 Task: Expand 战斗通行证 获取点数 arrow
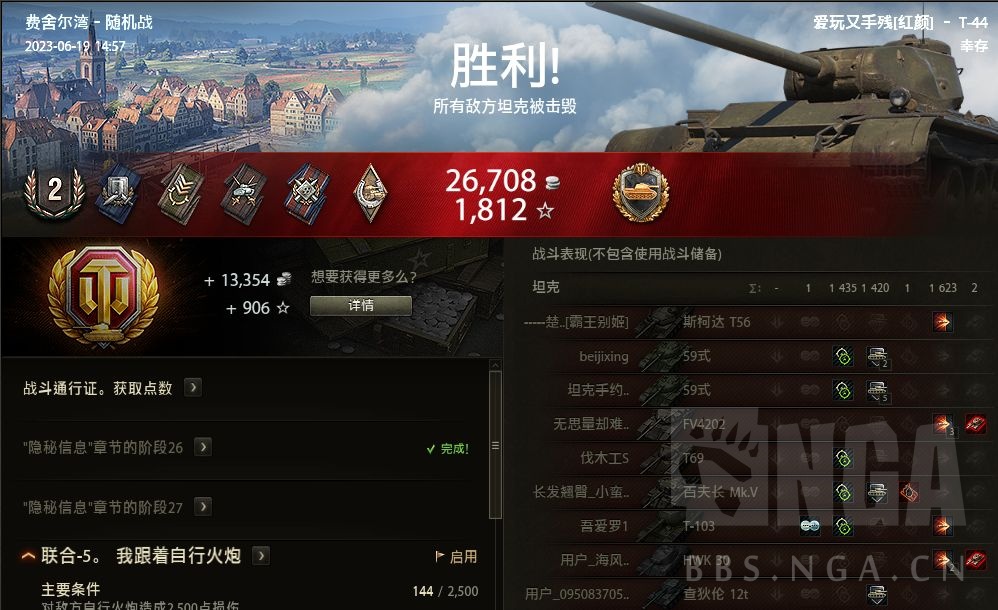[193, 387]
